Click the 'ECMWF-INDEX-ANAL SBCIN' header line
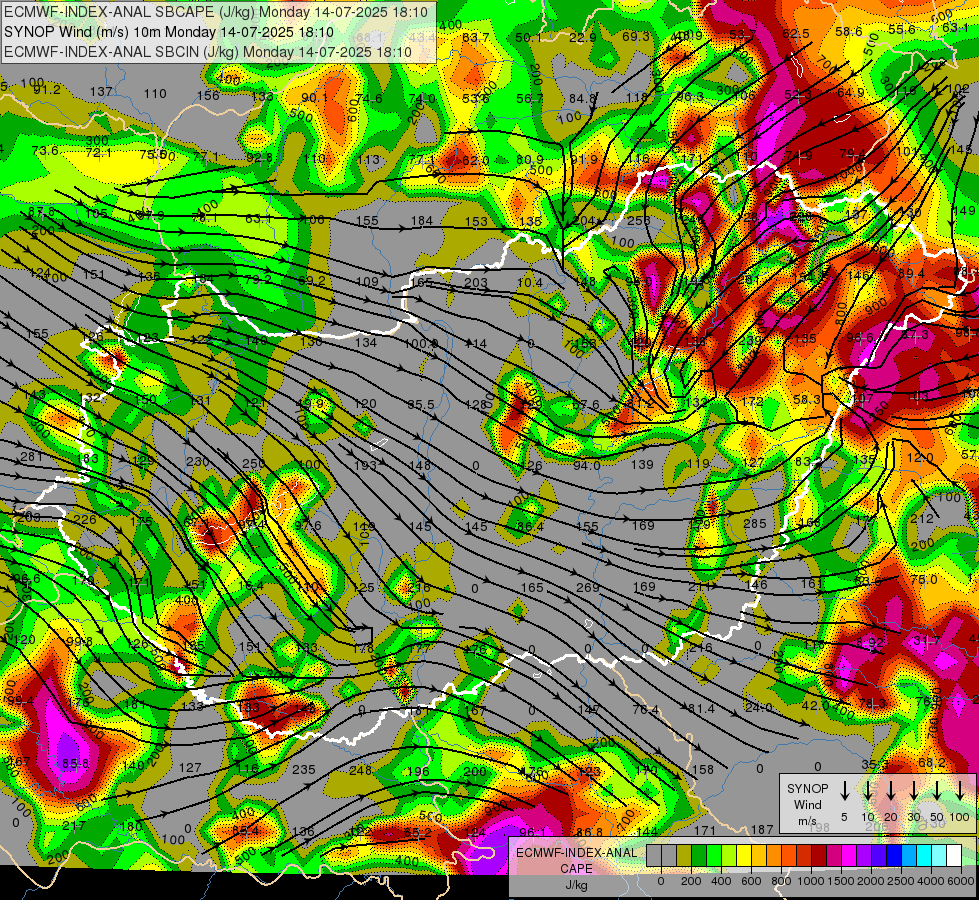The image size is (979, 900). [x=208, y=52]
